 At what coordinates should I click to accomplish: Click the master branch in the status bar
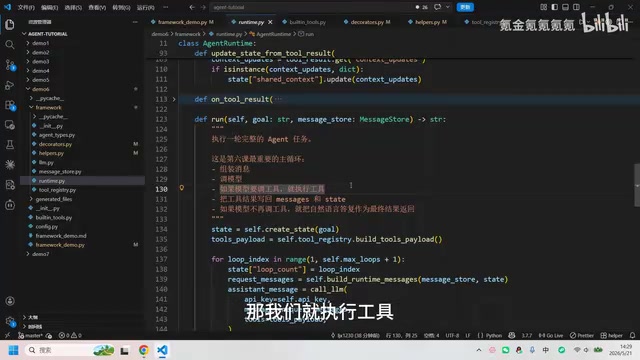tap(30, 335)
